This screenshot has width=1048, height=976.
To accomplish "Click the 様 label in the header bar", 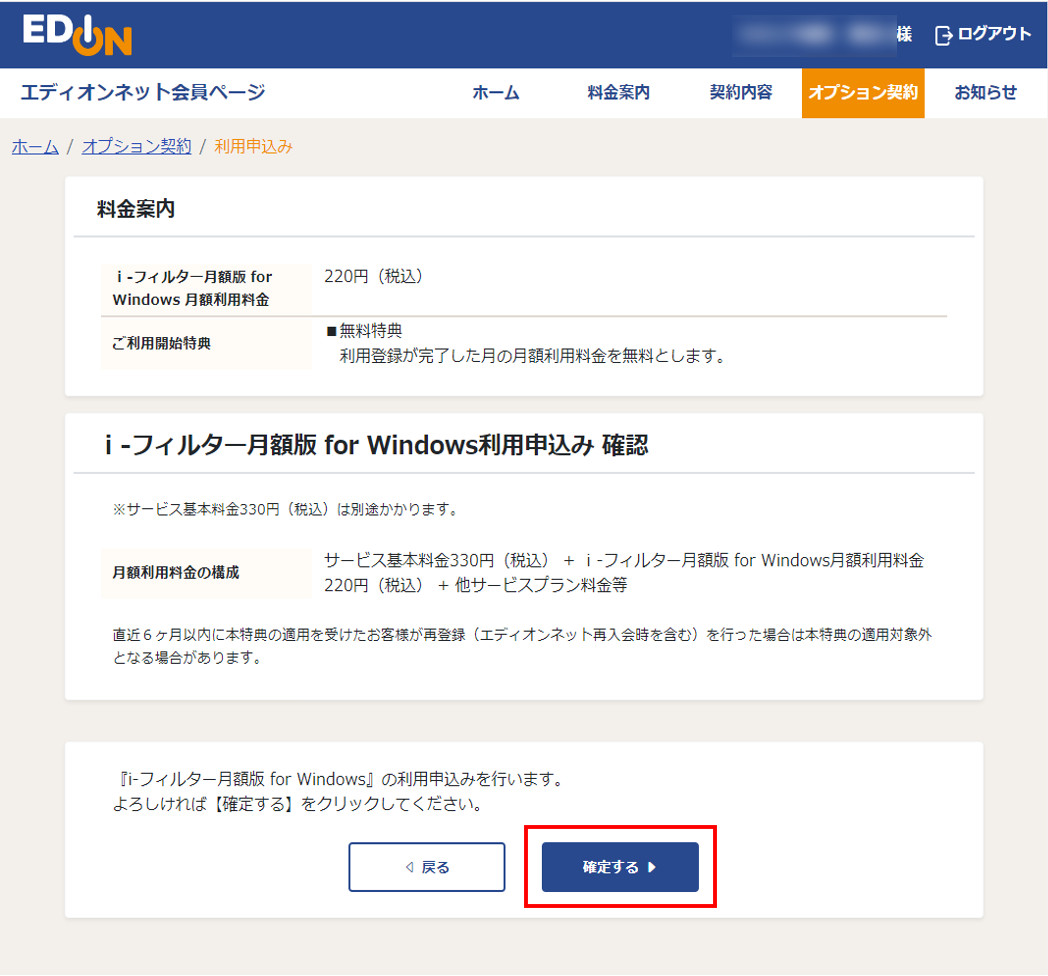I will (x=903, y=33).
